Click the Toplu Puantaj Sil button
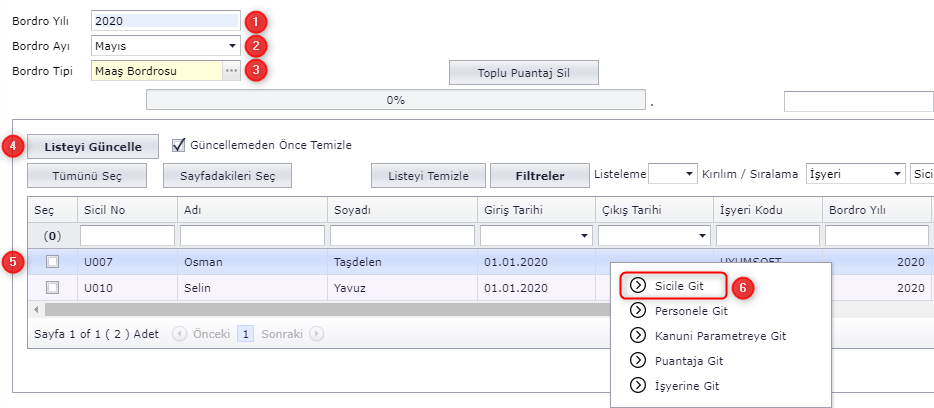934x408 pixels. tap(523, 73)
